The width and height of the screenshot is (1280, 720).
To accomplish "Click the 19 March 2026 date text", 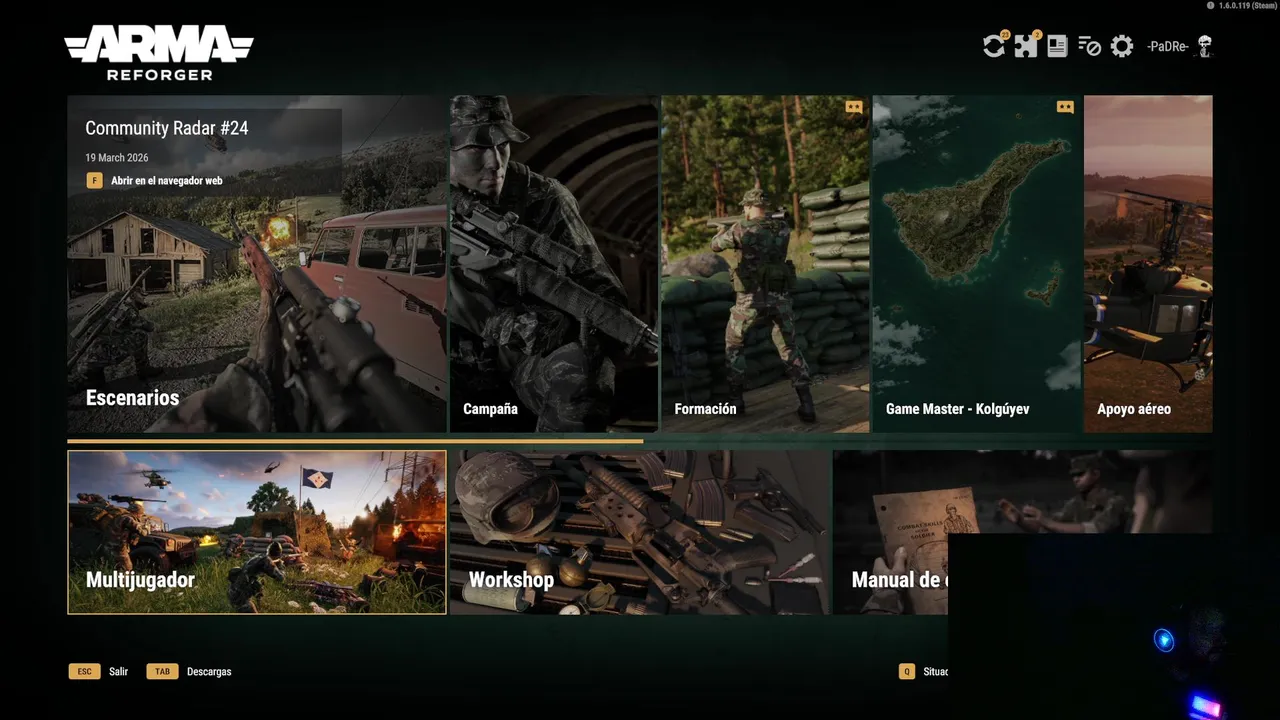I will [x=119, y=158].
